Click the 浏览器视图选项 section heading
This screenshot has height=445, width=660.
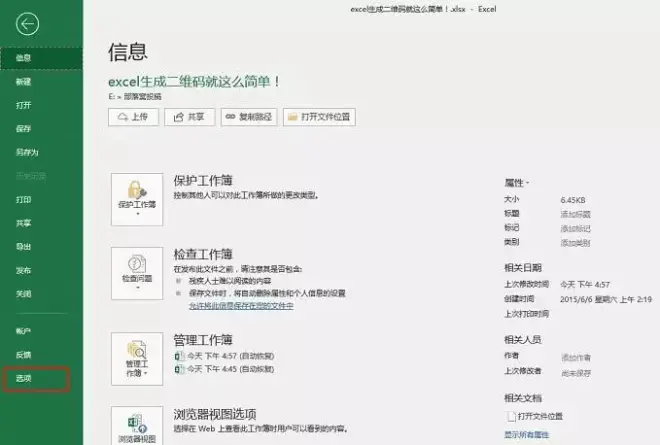(x=215, y=414)
